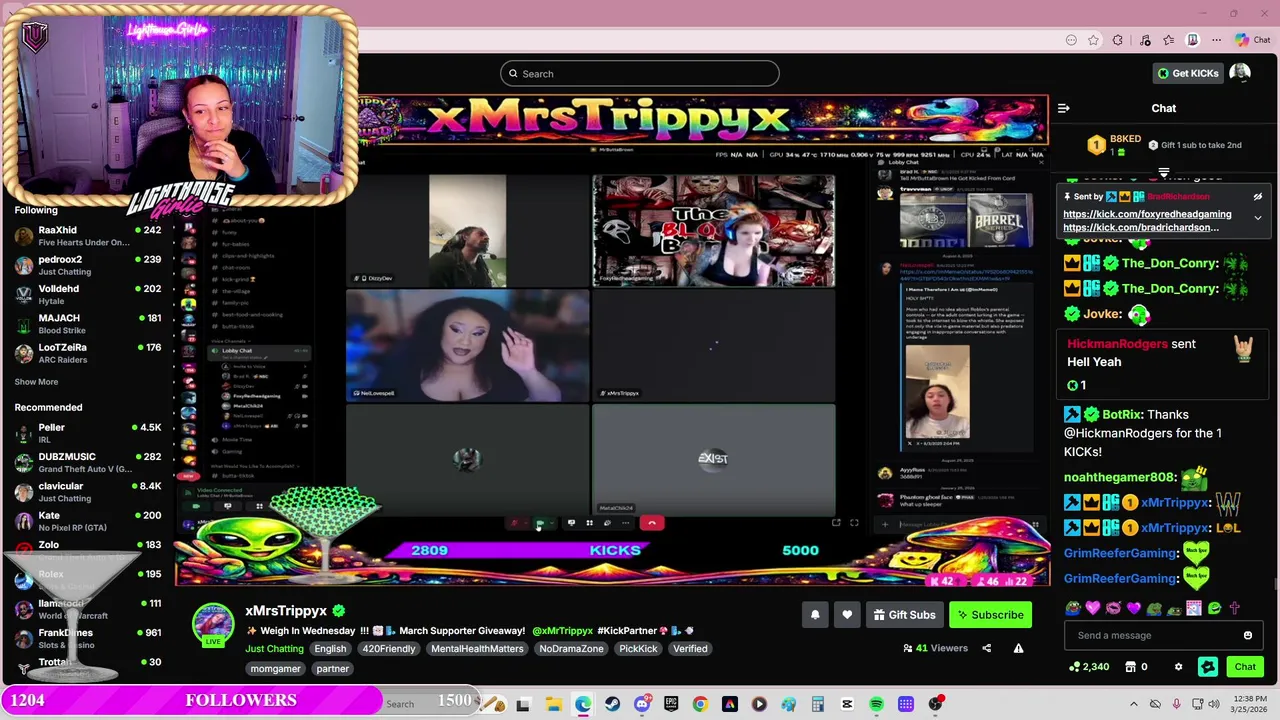Click the report warning triangle icon
Viewport: 1280px width, 720px height.
click(1018, 648)
